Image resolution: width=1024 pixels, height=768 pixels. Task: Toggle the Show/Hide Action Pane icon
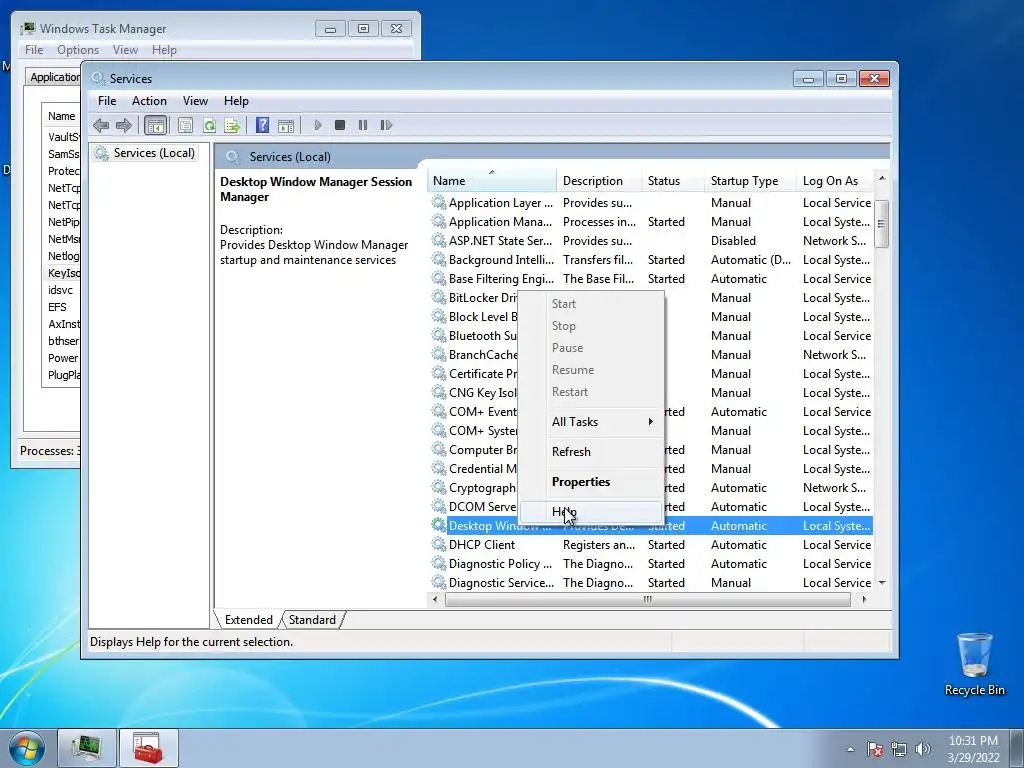click(x=286, y=125)
